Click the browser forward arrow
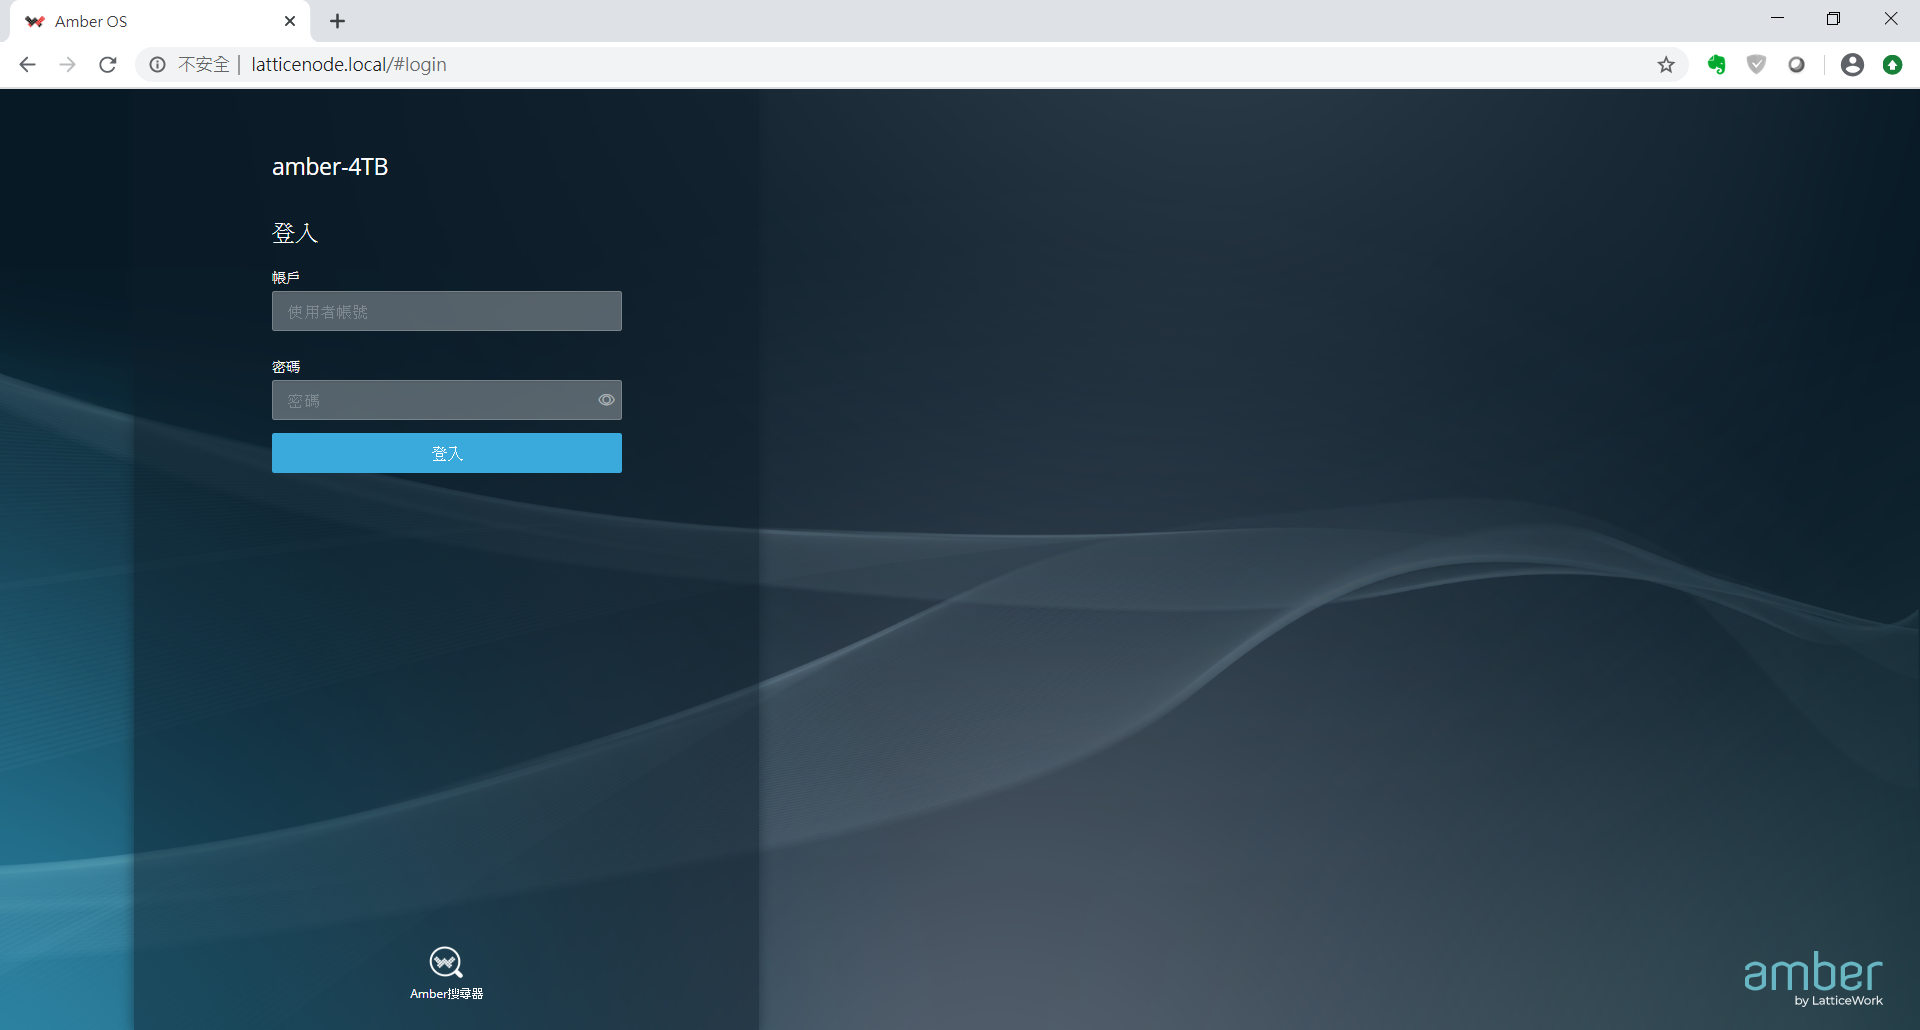Image resolution: width=1920 pixels, height=1030 pixels. click(68, 65)
